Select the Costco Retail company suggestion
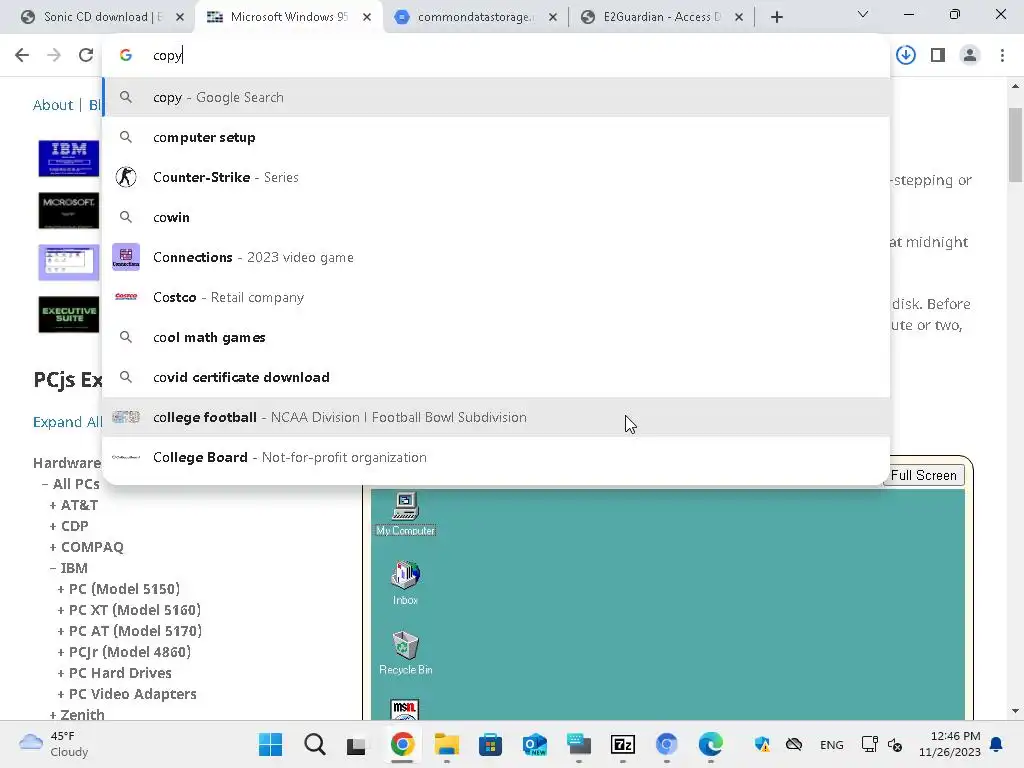The image size is (1024, 768). [x=496, y=297]
